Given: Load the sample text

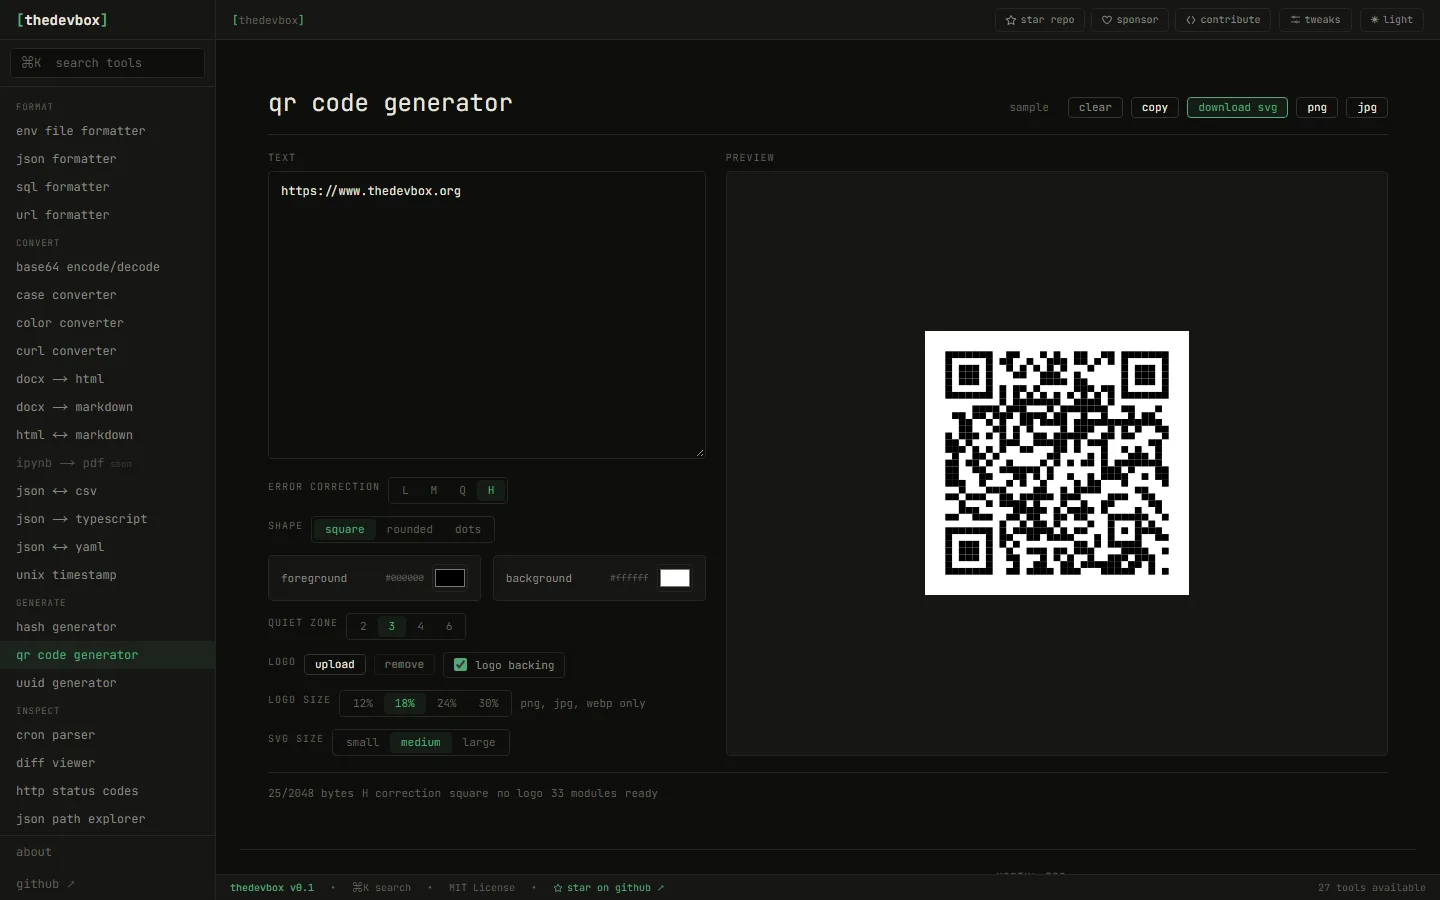Looking at the screenshot, I should pos(1029,107).
